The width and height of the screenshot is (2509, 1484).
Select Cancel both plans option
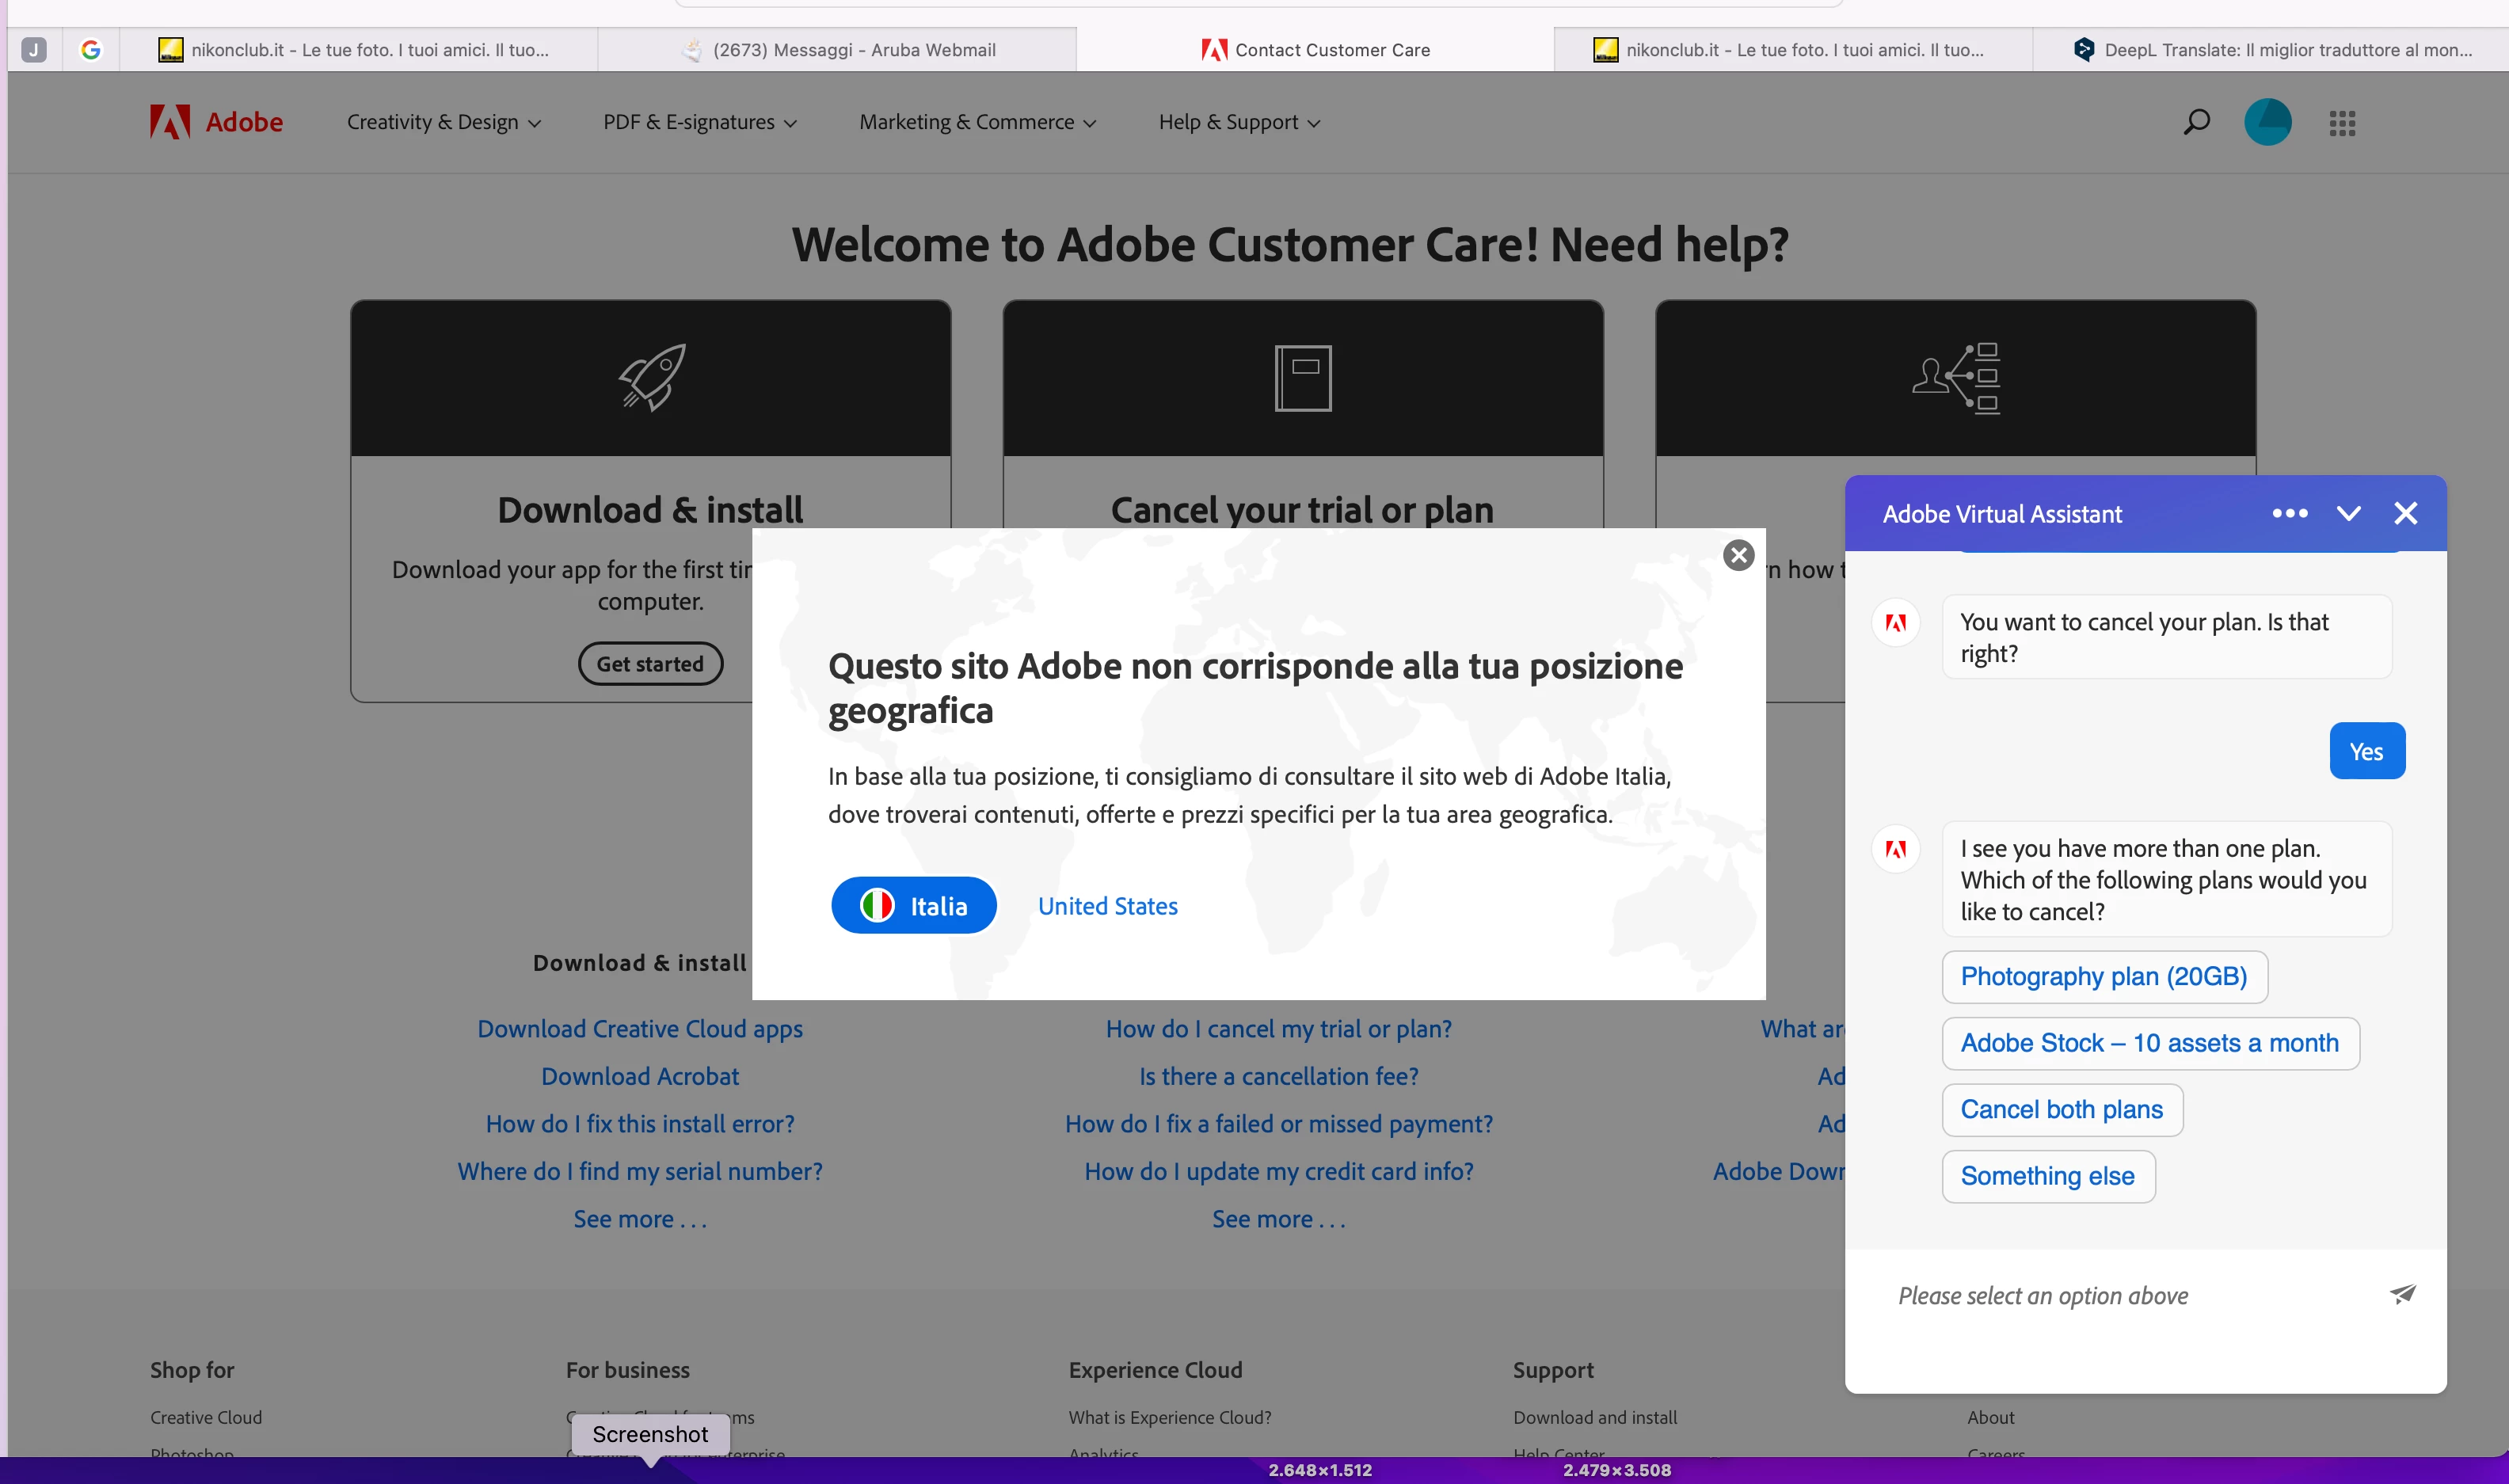[x=2061, y=1109]
